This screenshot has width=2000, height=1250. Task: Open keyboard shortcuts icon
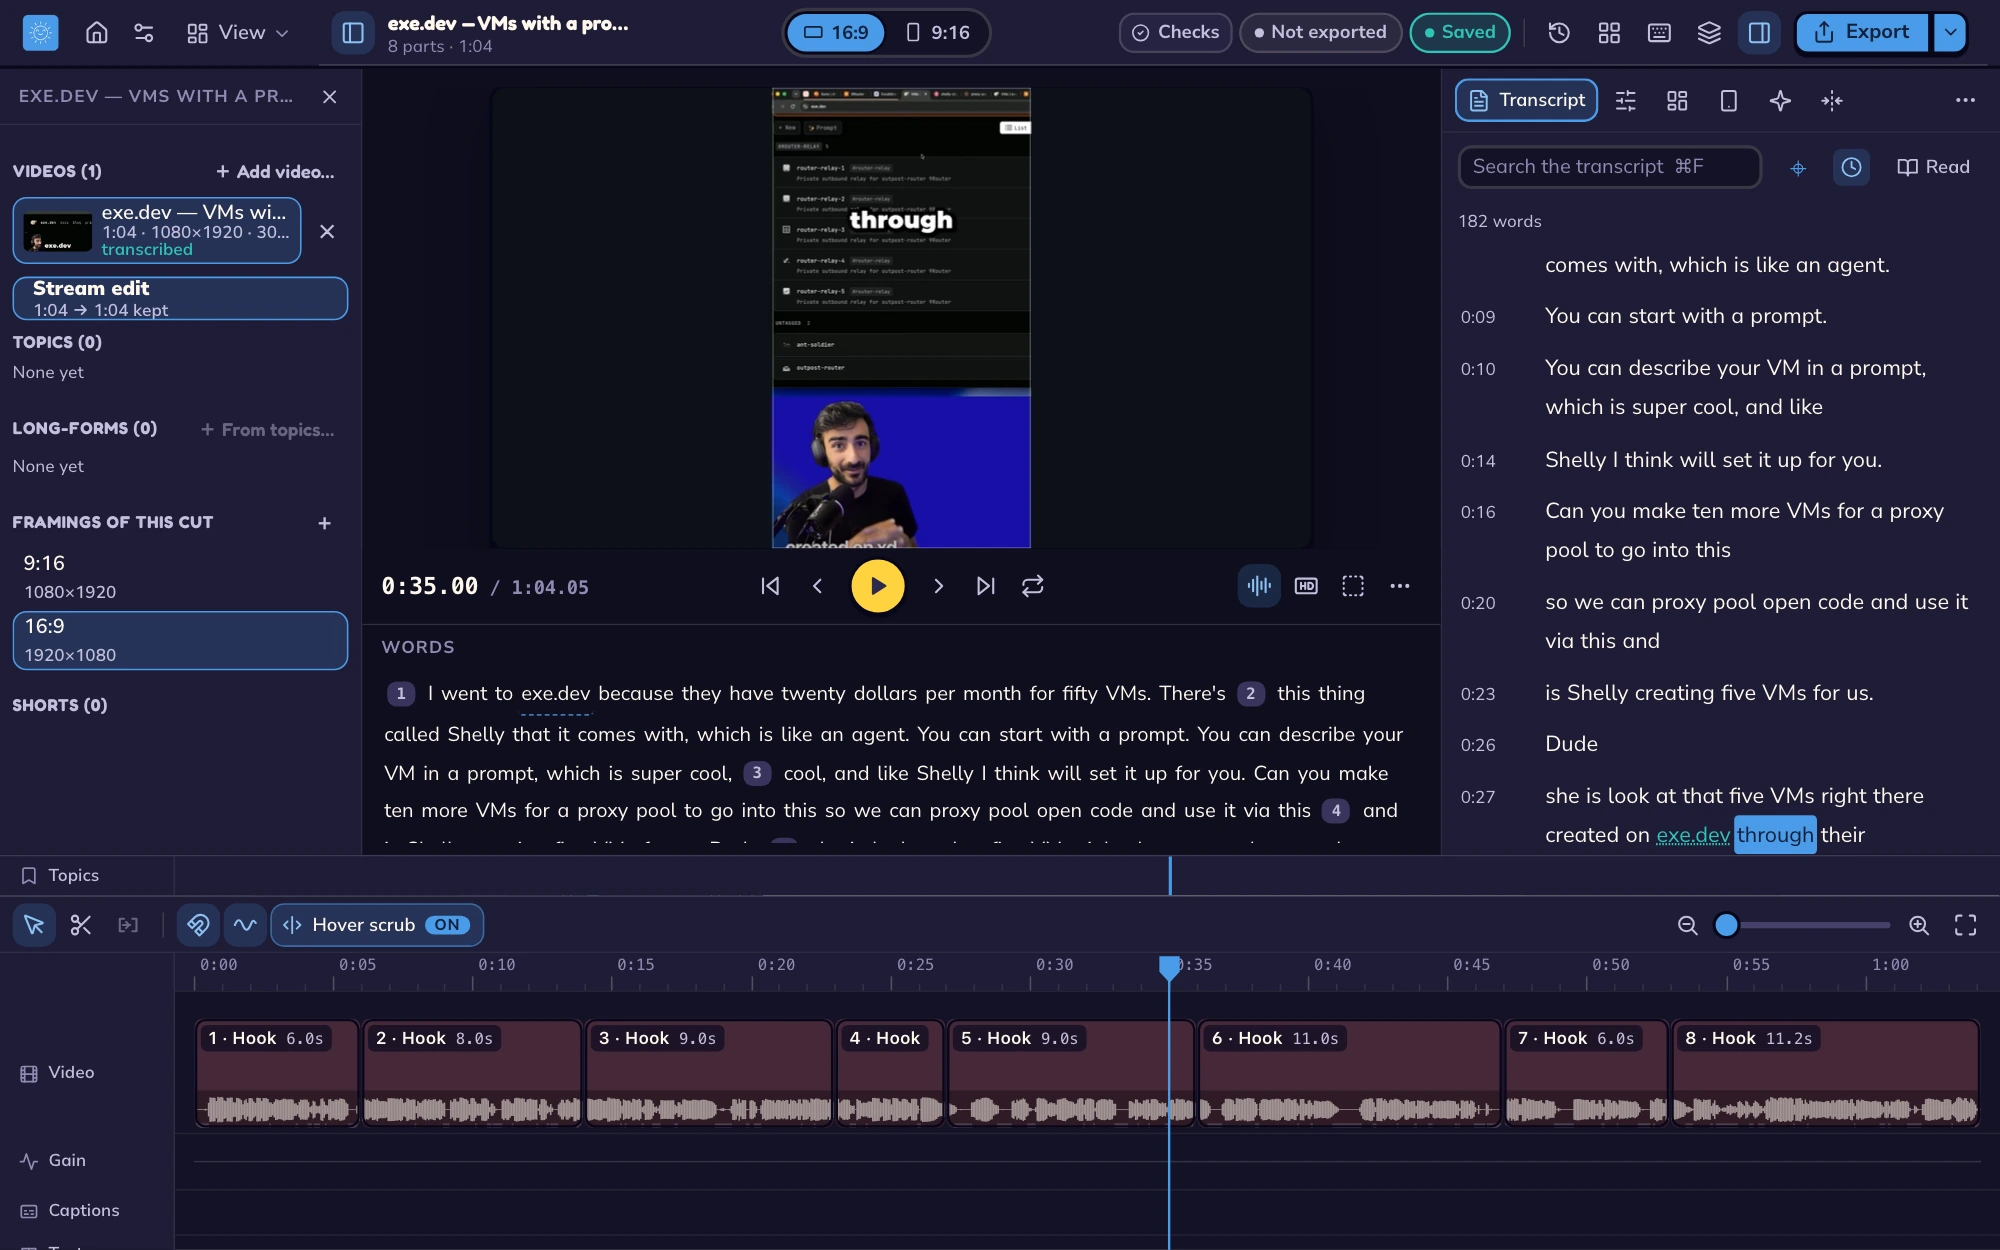point(1659,32)
